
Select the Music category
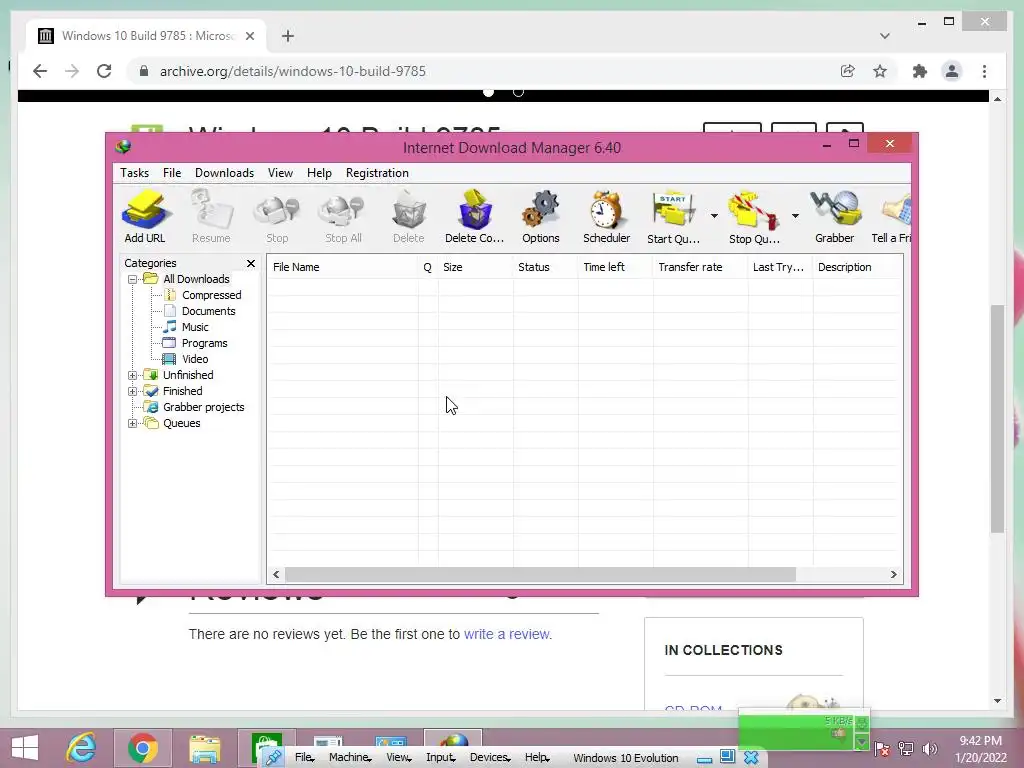coord(195,327)
